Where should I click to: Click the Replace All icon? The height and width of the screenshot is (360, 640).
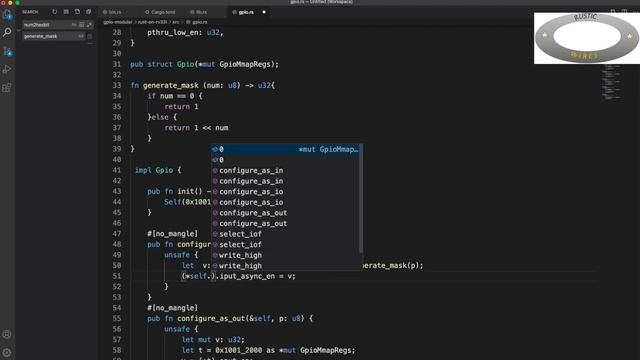[90, 36]
